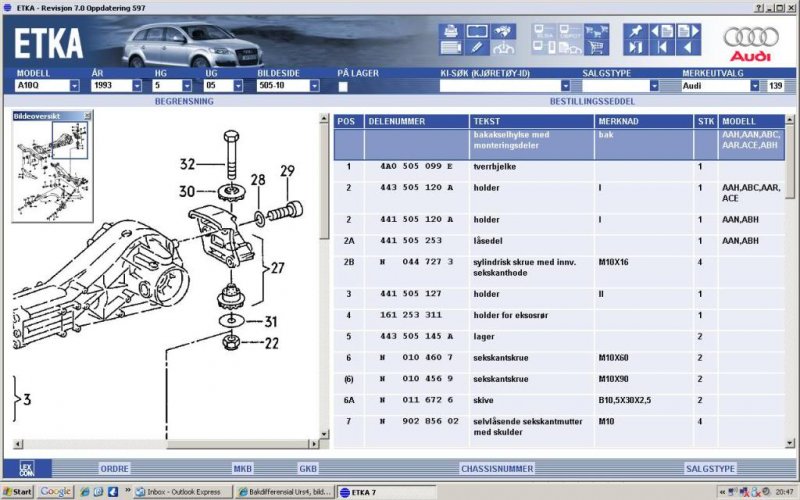Click the pushpin icon
Image resolution: width=800 pixels, height=500 pixels.
click(x=636, y=31)
